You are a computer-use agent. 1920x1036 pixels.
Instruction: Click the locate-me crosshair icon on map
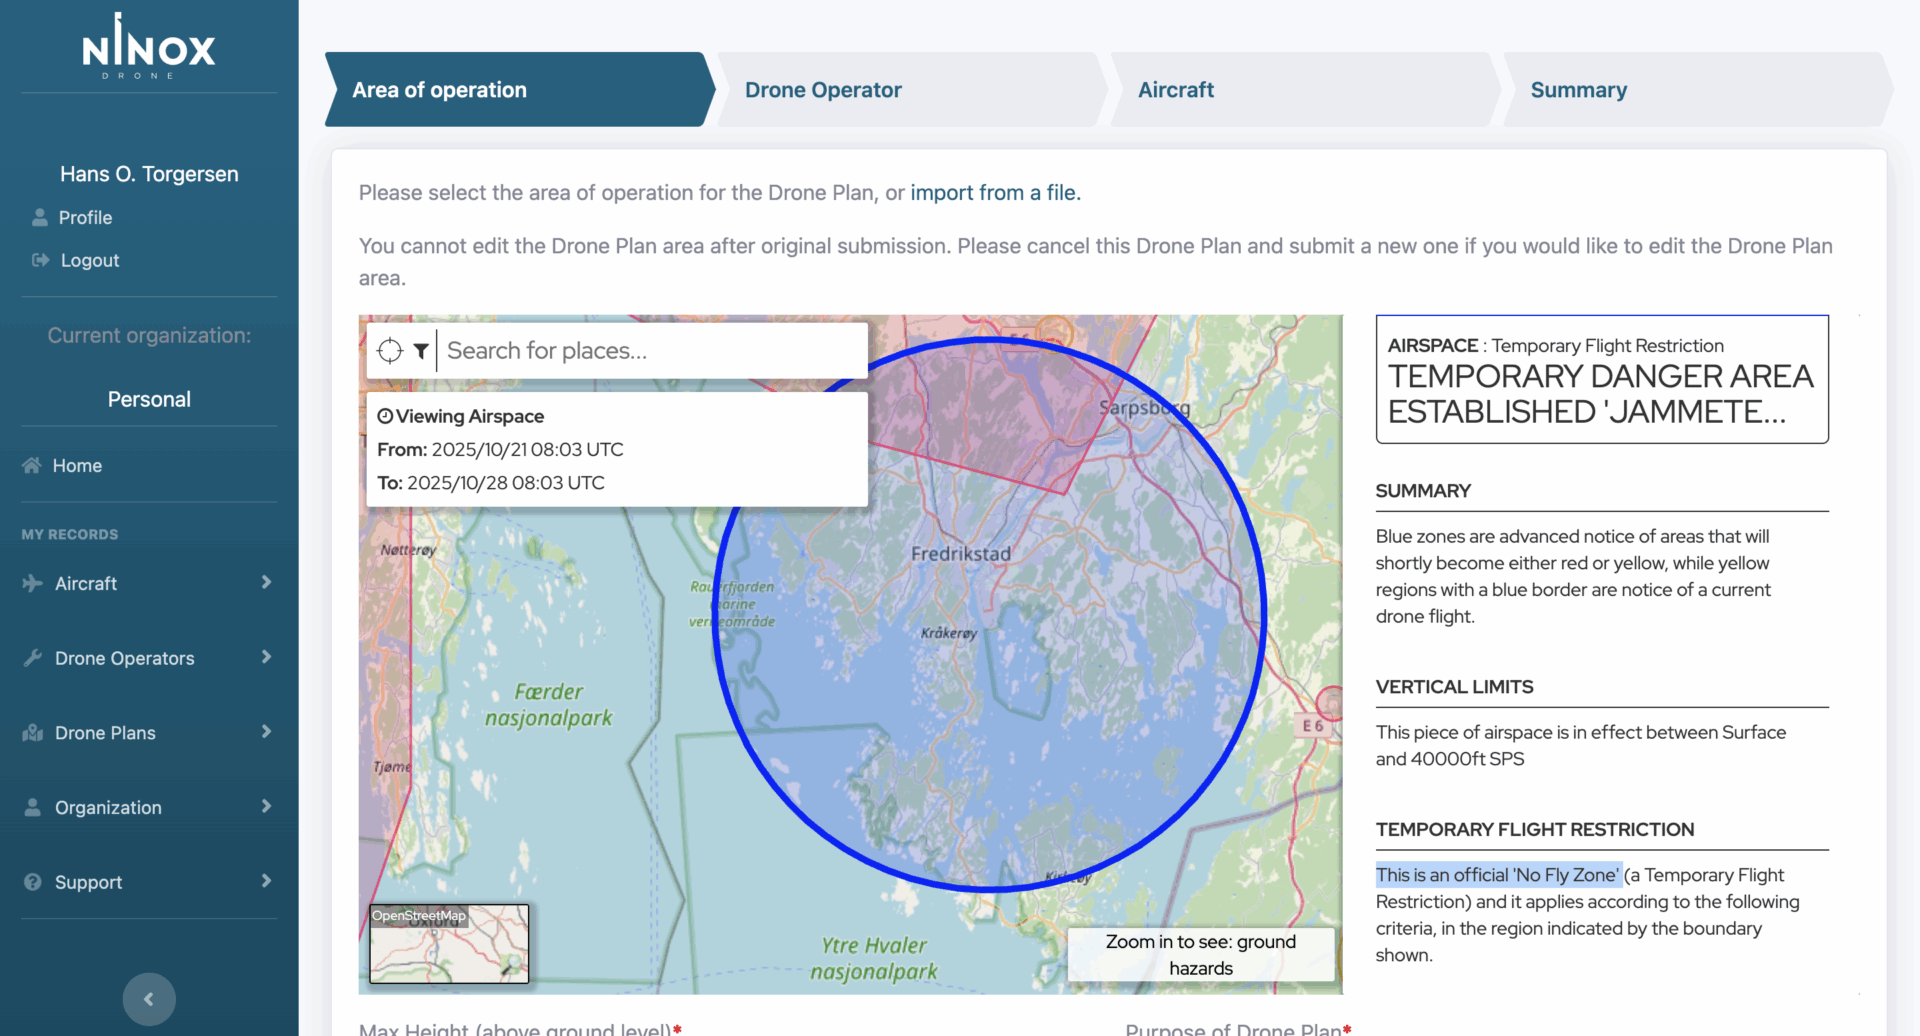pos(389,351)
